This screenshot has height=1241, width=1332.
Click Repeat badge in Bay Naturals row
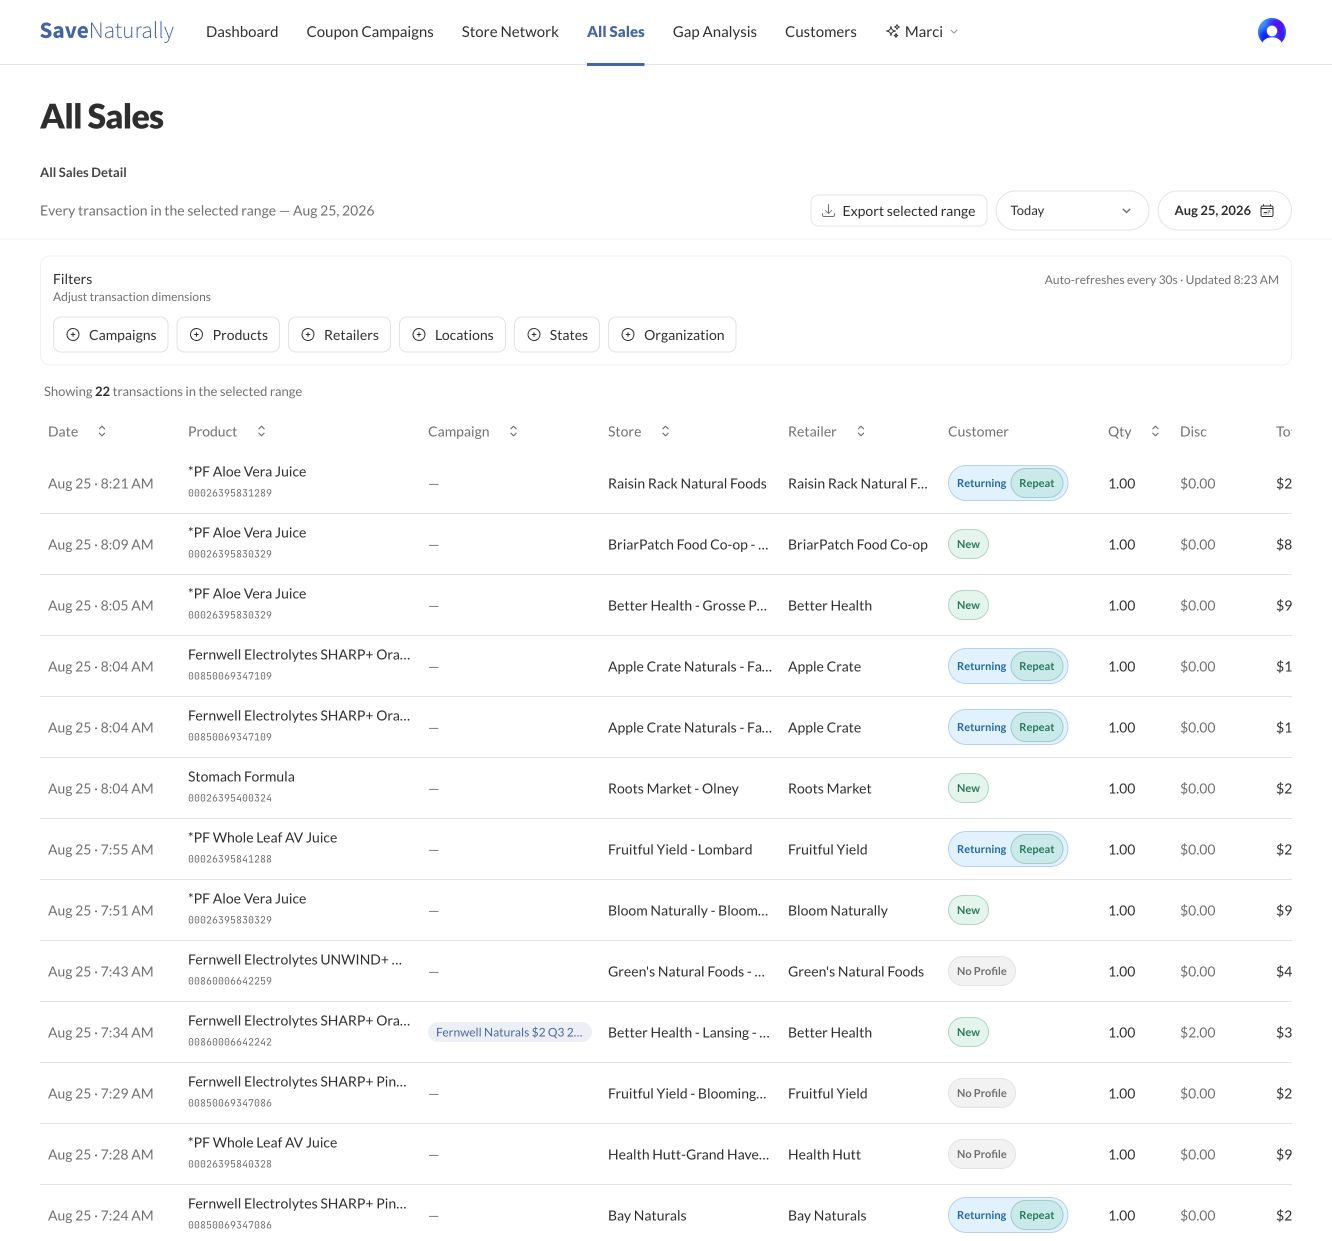click(1037, 1216)
